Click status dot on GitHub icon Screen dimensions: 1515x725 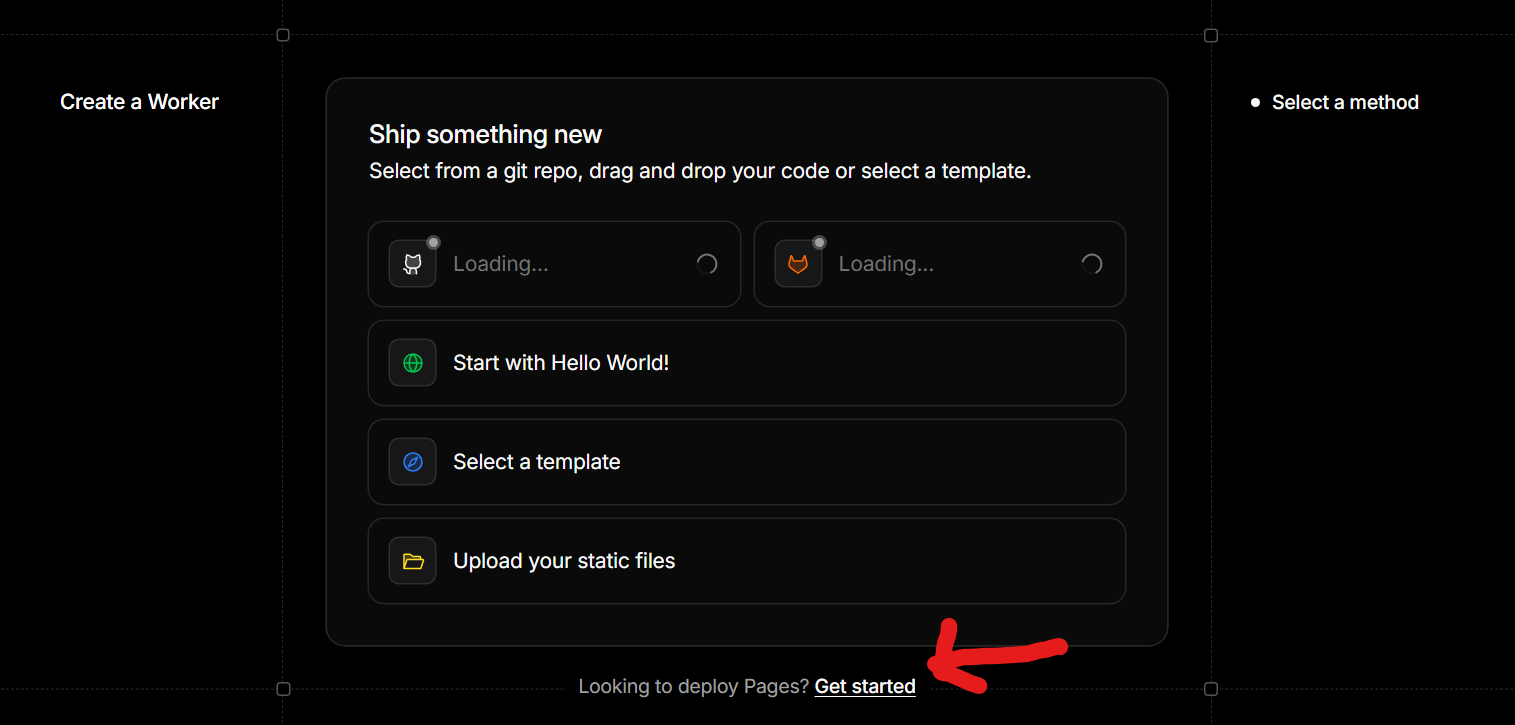click(x=433, y=242)
